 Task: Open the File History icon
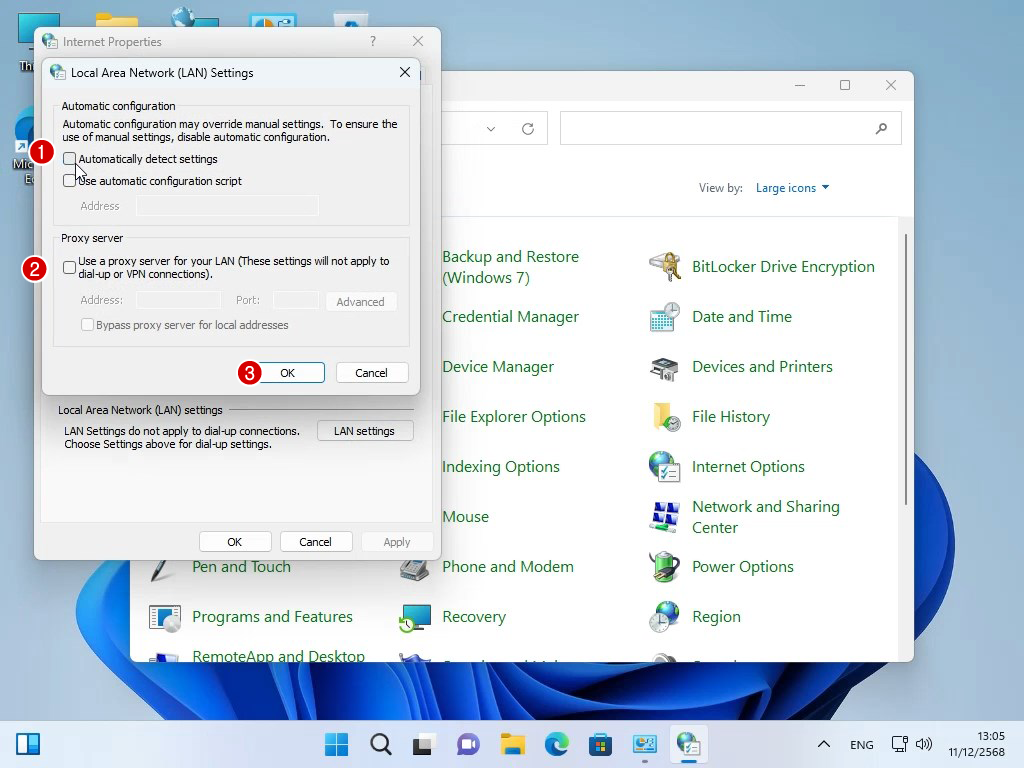665,417
